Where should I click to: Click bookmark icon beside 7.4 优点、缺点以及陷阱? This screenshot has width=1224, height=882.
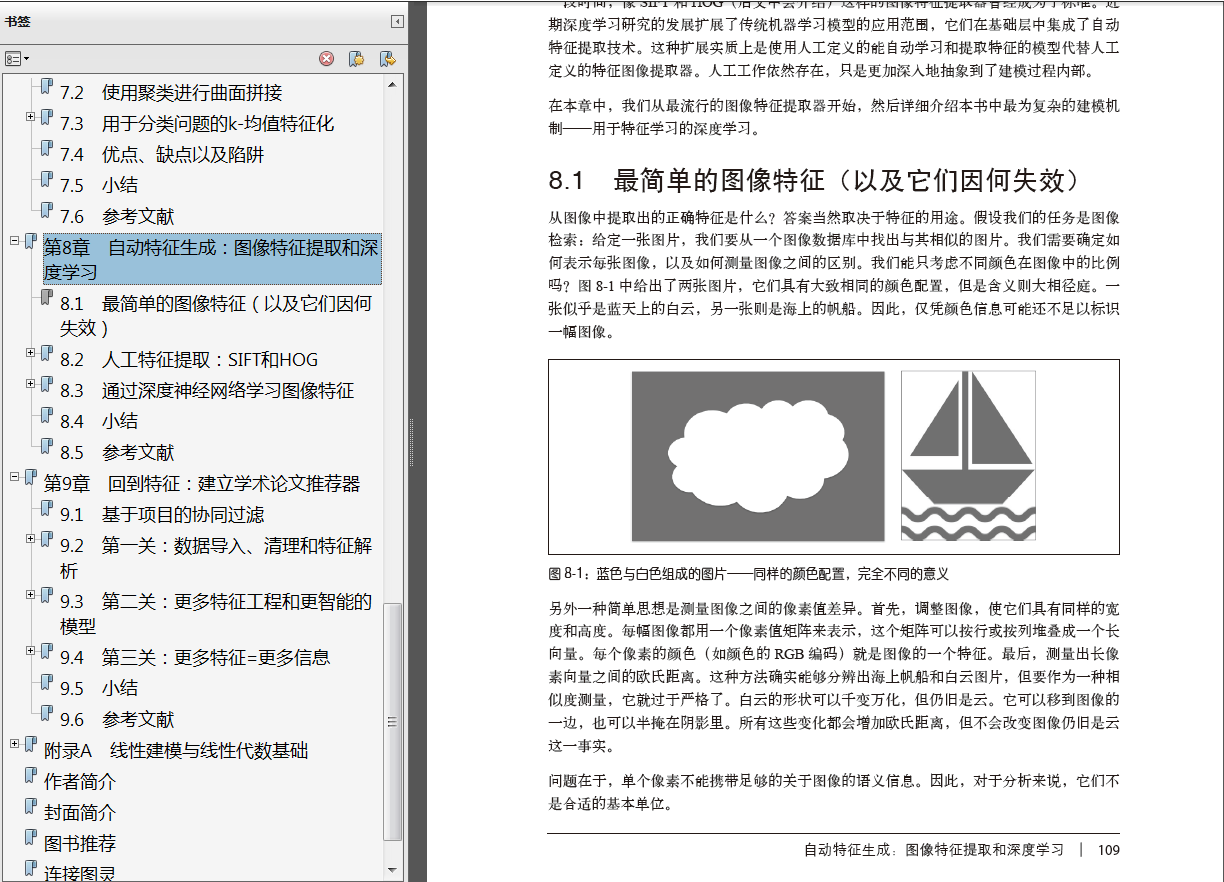click(x=46, y=149)
